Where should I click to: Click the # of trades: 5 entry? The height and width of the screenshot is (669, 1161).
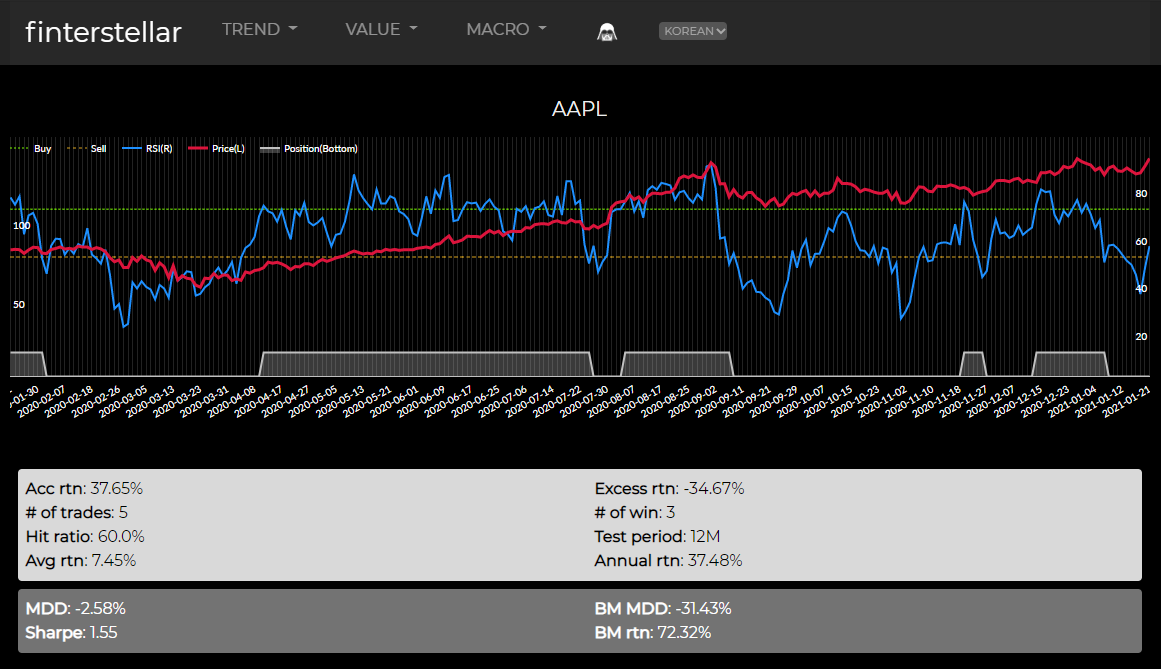(76, 512)
